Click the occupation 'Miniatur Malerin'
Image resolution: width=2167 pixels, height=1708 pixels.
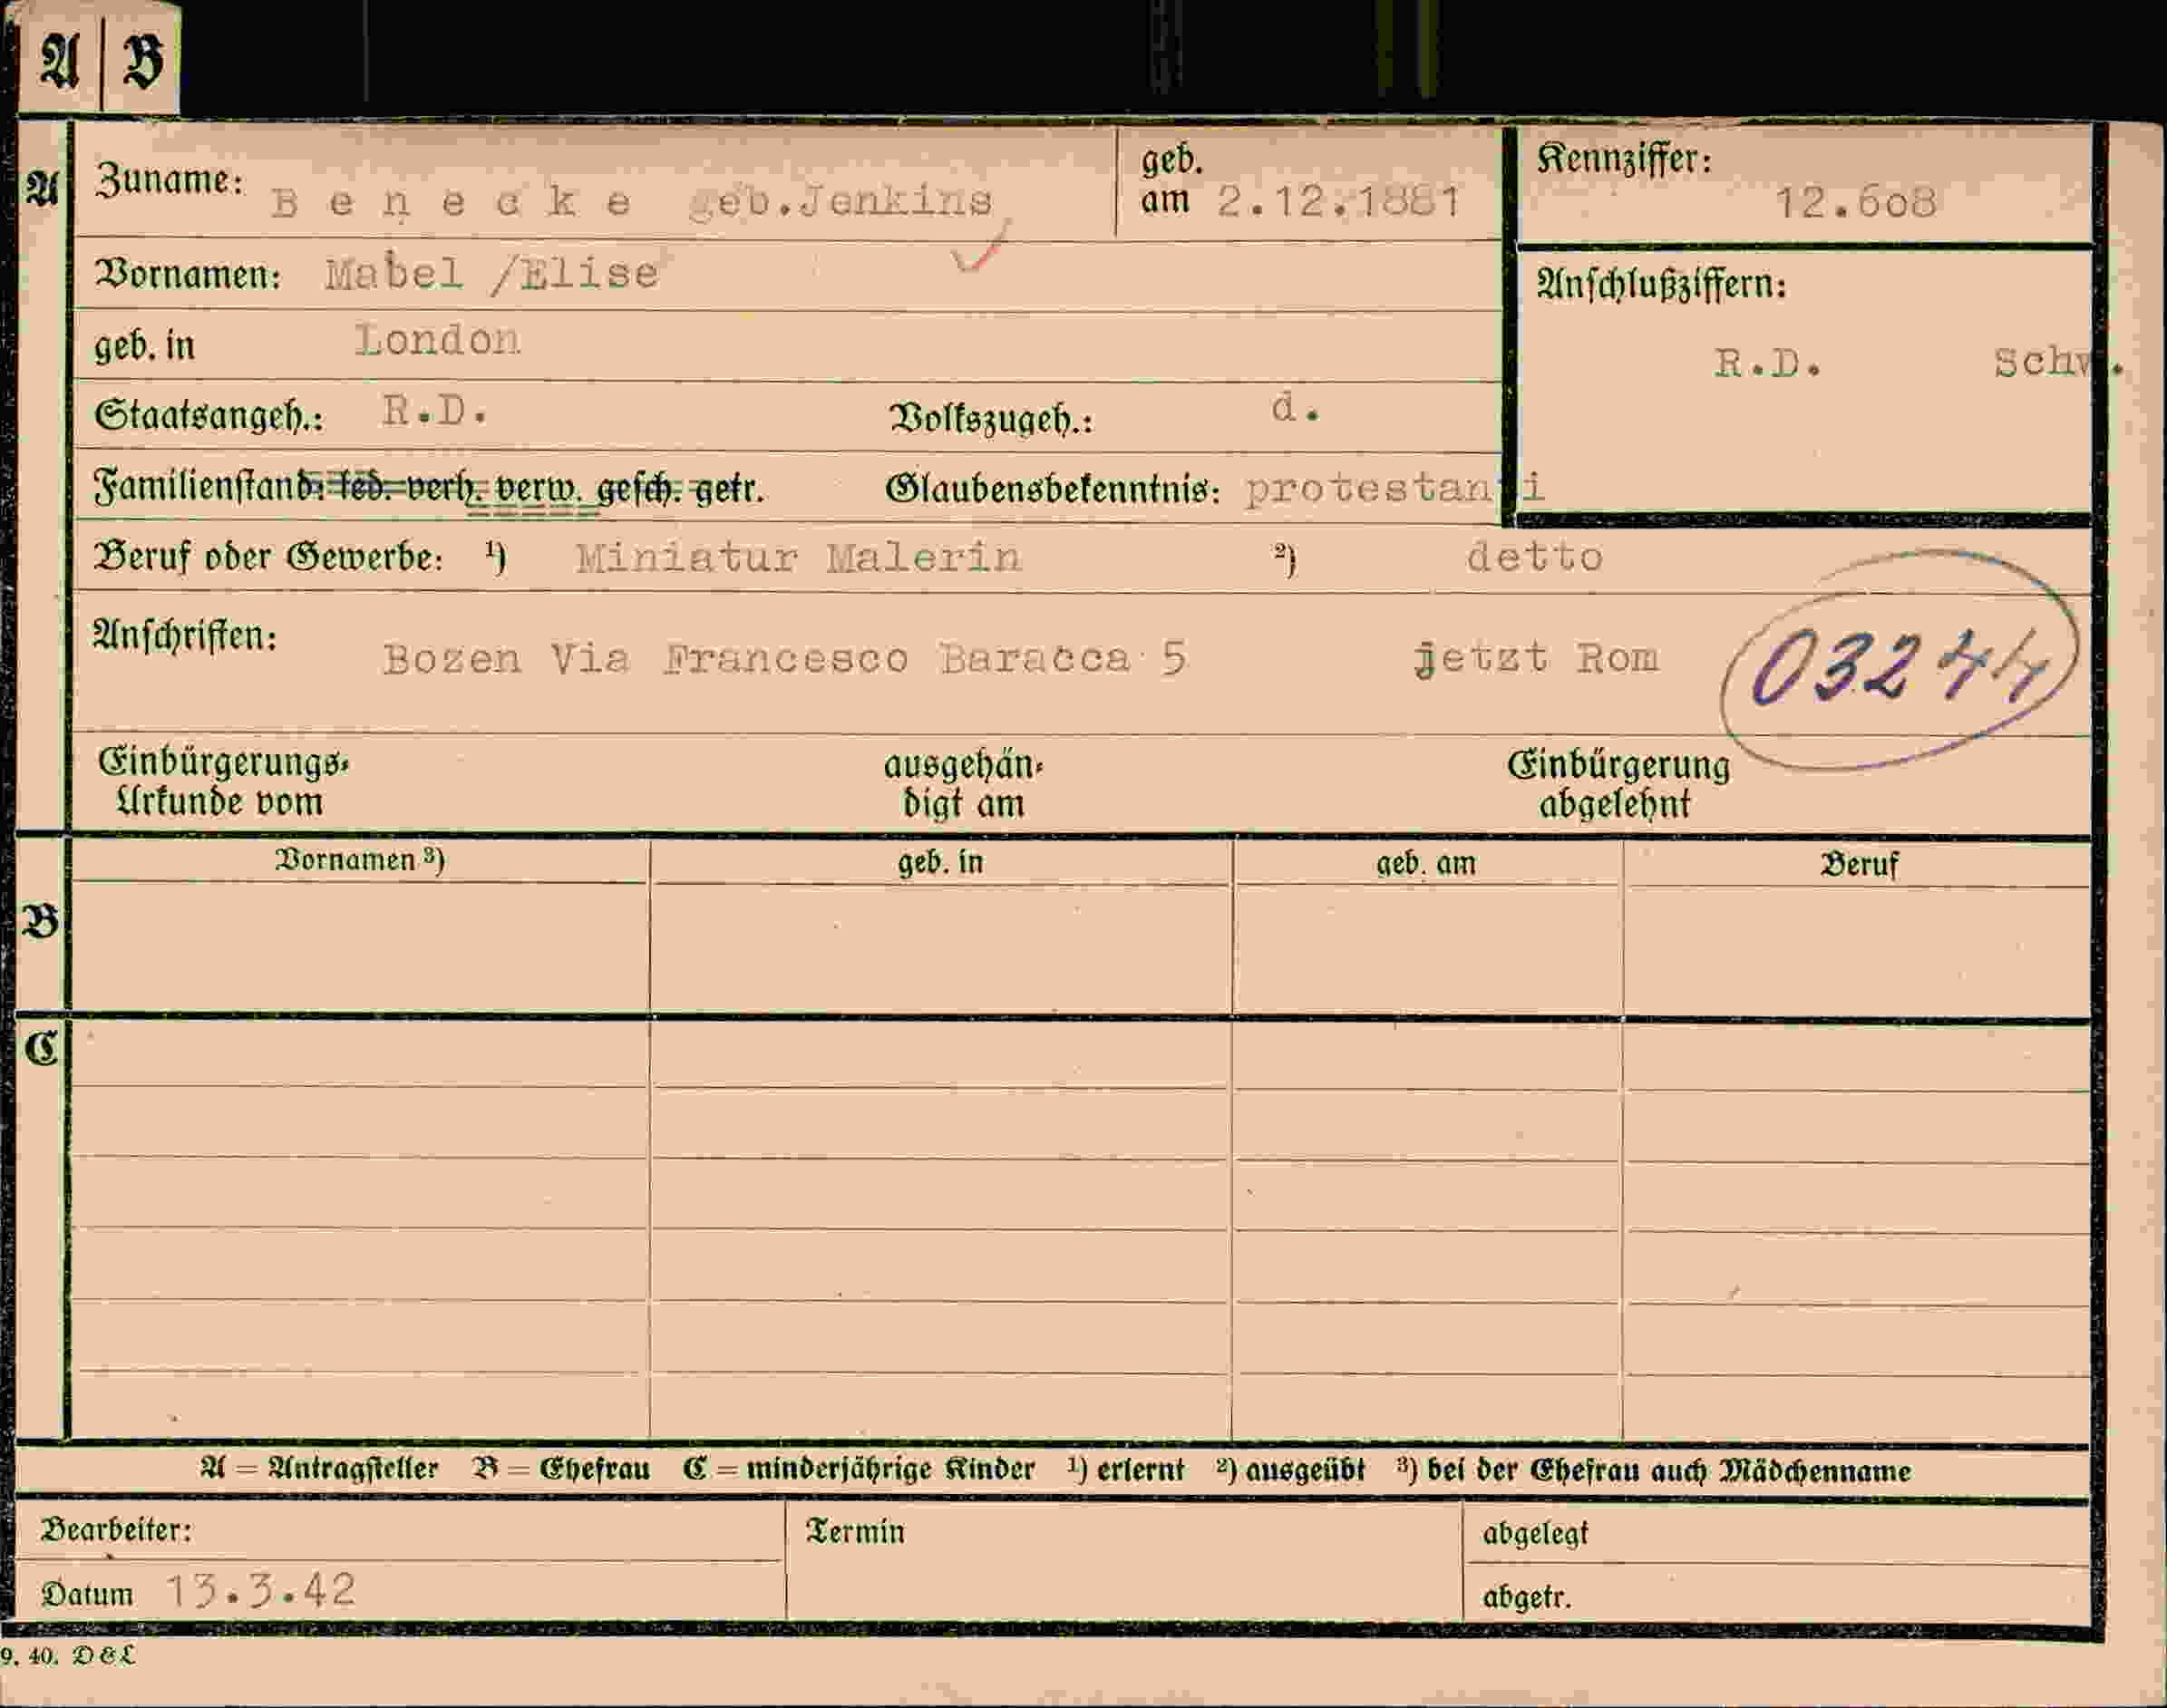coord(798,557)
